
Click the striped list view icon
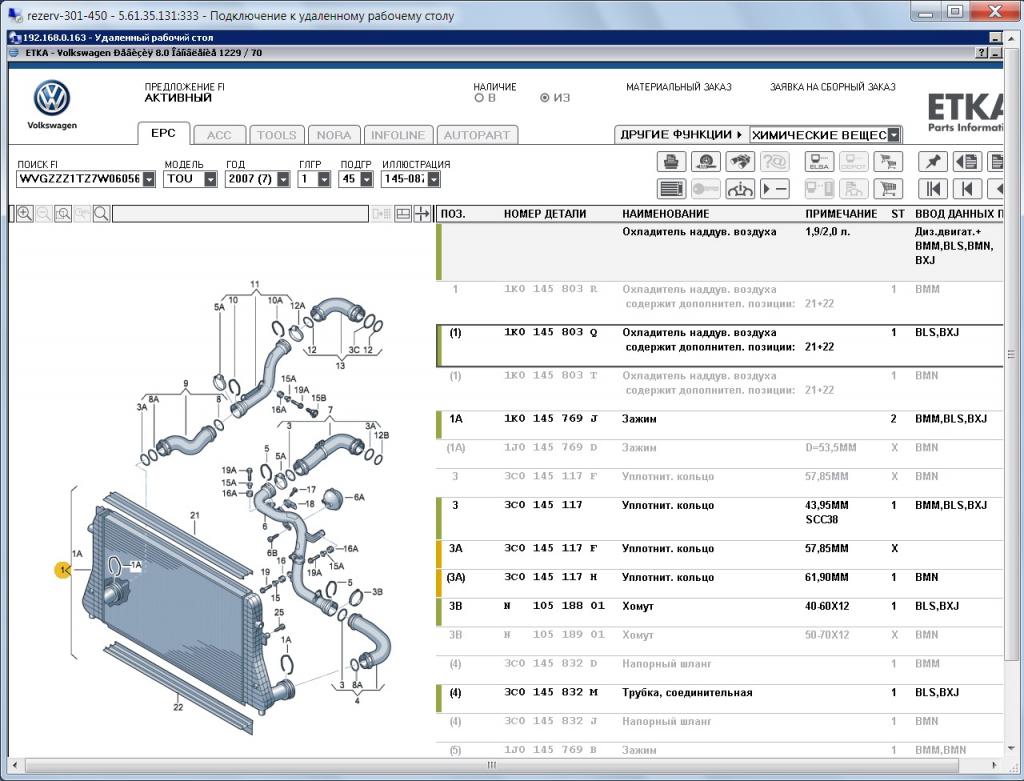click(x=671, y=189)
